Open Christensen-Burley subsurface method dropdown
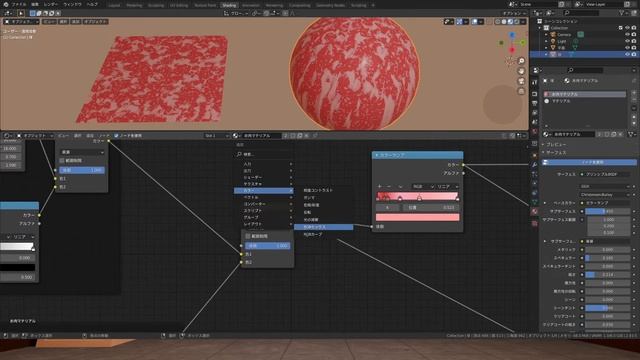Image resolution: width=640 pixels, height=360 pixels. [x=605, y=195]
